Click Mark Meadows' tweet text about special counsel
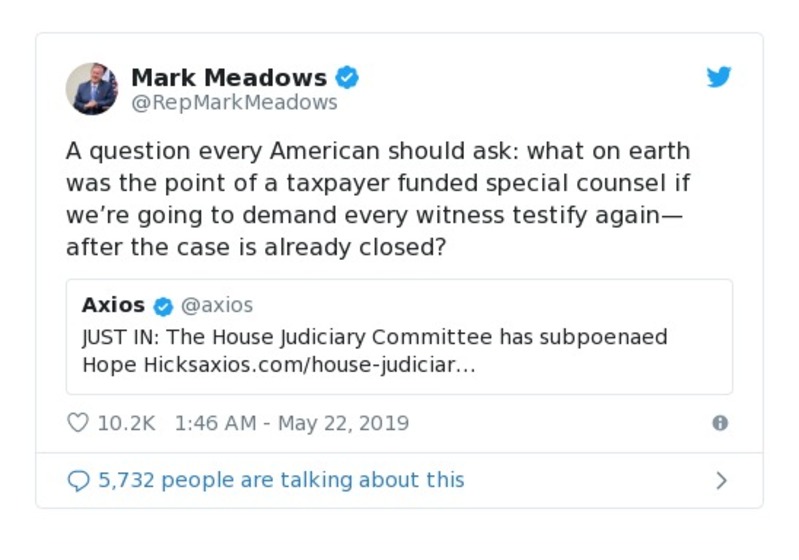The height and width of the screenshot is (560, 799). (378, 200)
